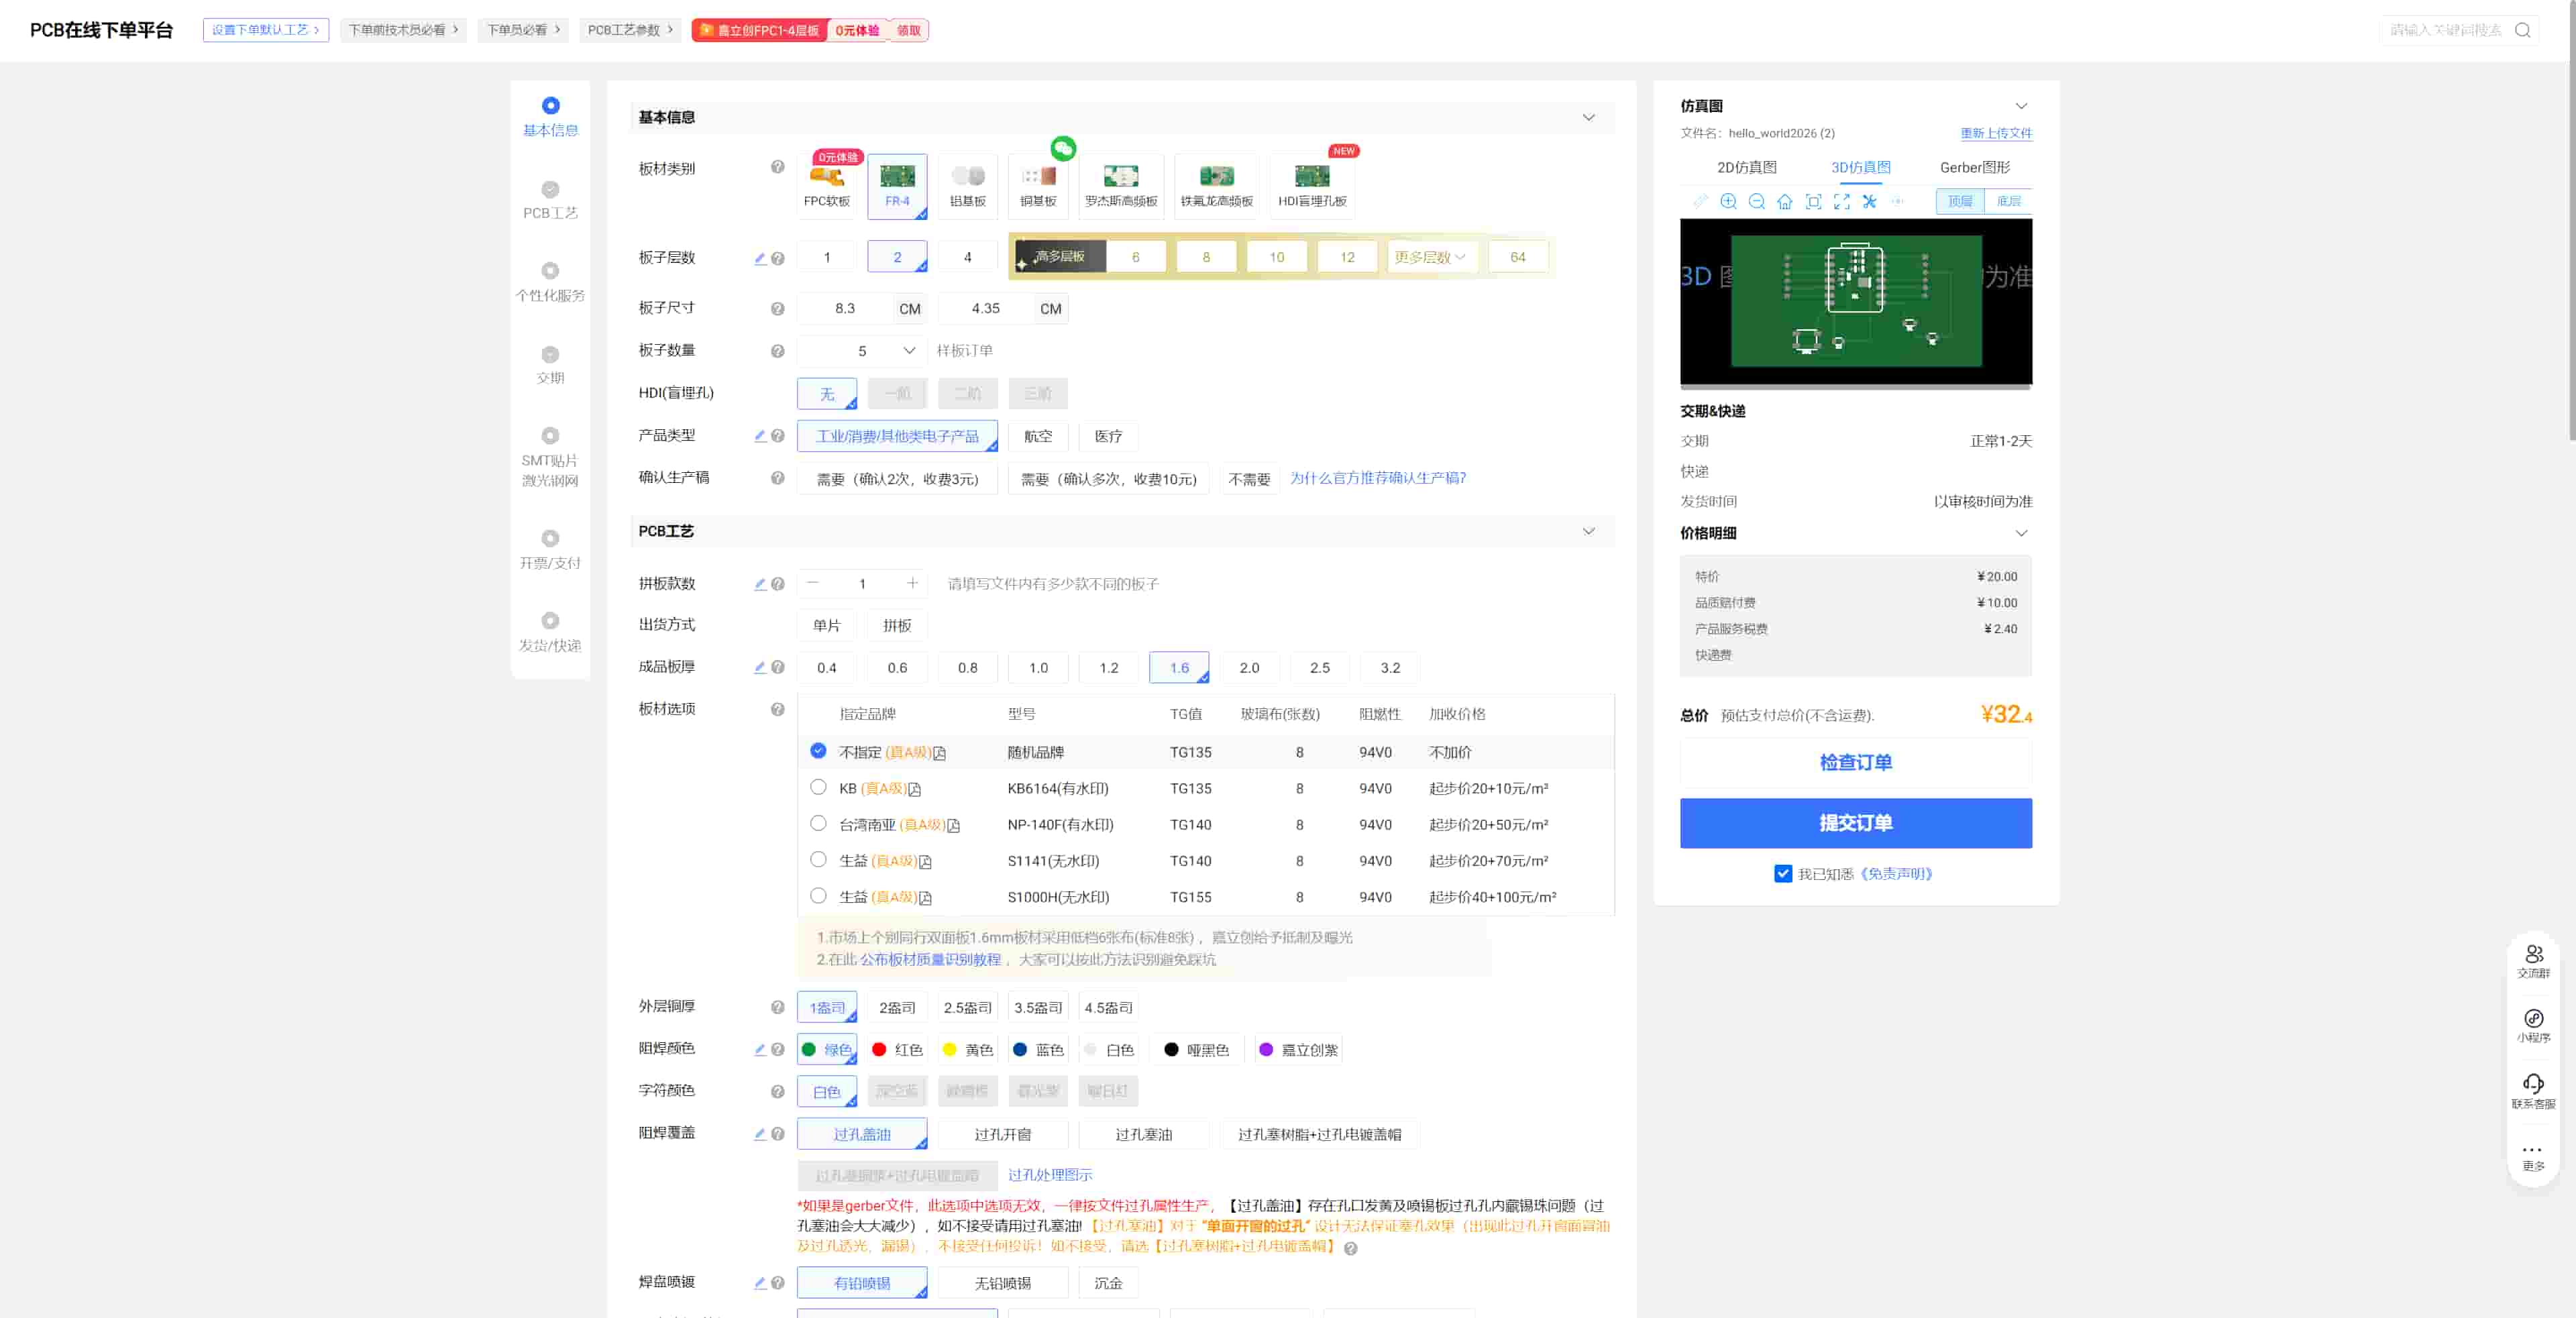This screenshot has height=1318, width=2576.
Task: Uncheck the 我已知悉 免责声明 checkbox
Action: click(1783, 874)
